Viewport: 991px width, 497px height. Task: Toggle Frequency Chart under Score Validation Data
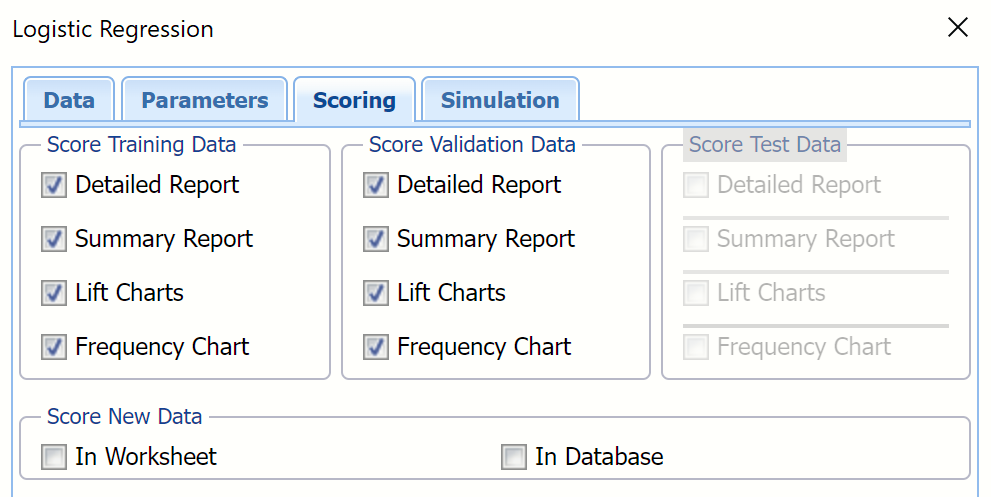click(376, 347)
